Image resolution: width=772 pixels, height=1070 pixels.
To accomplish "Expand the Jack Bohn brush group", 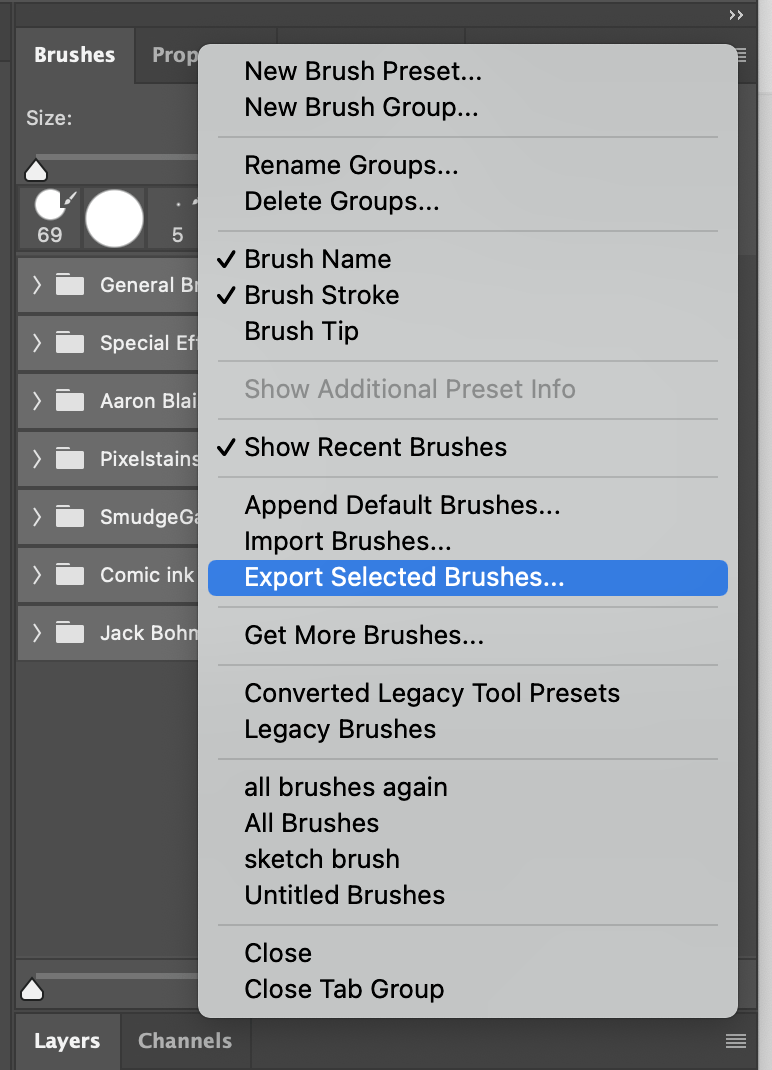I will point(36,633).
